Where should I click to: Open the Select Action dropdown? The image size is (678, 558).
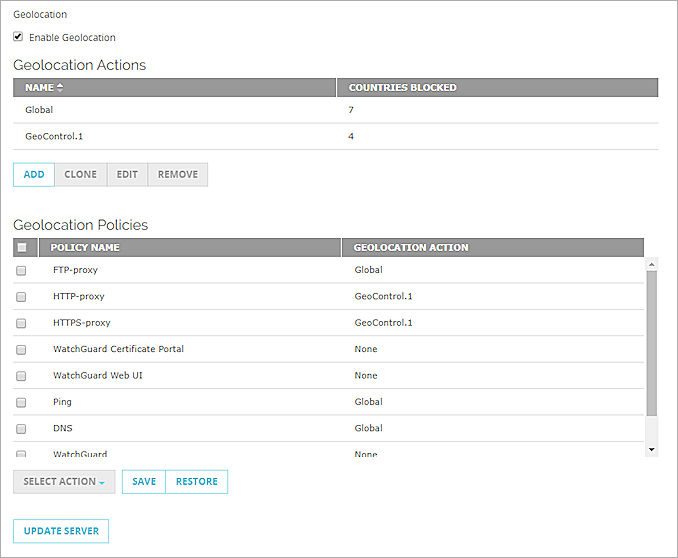click(x=64, y=482)
